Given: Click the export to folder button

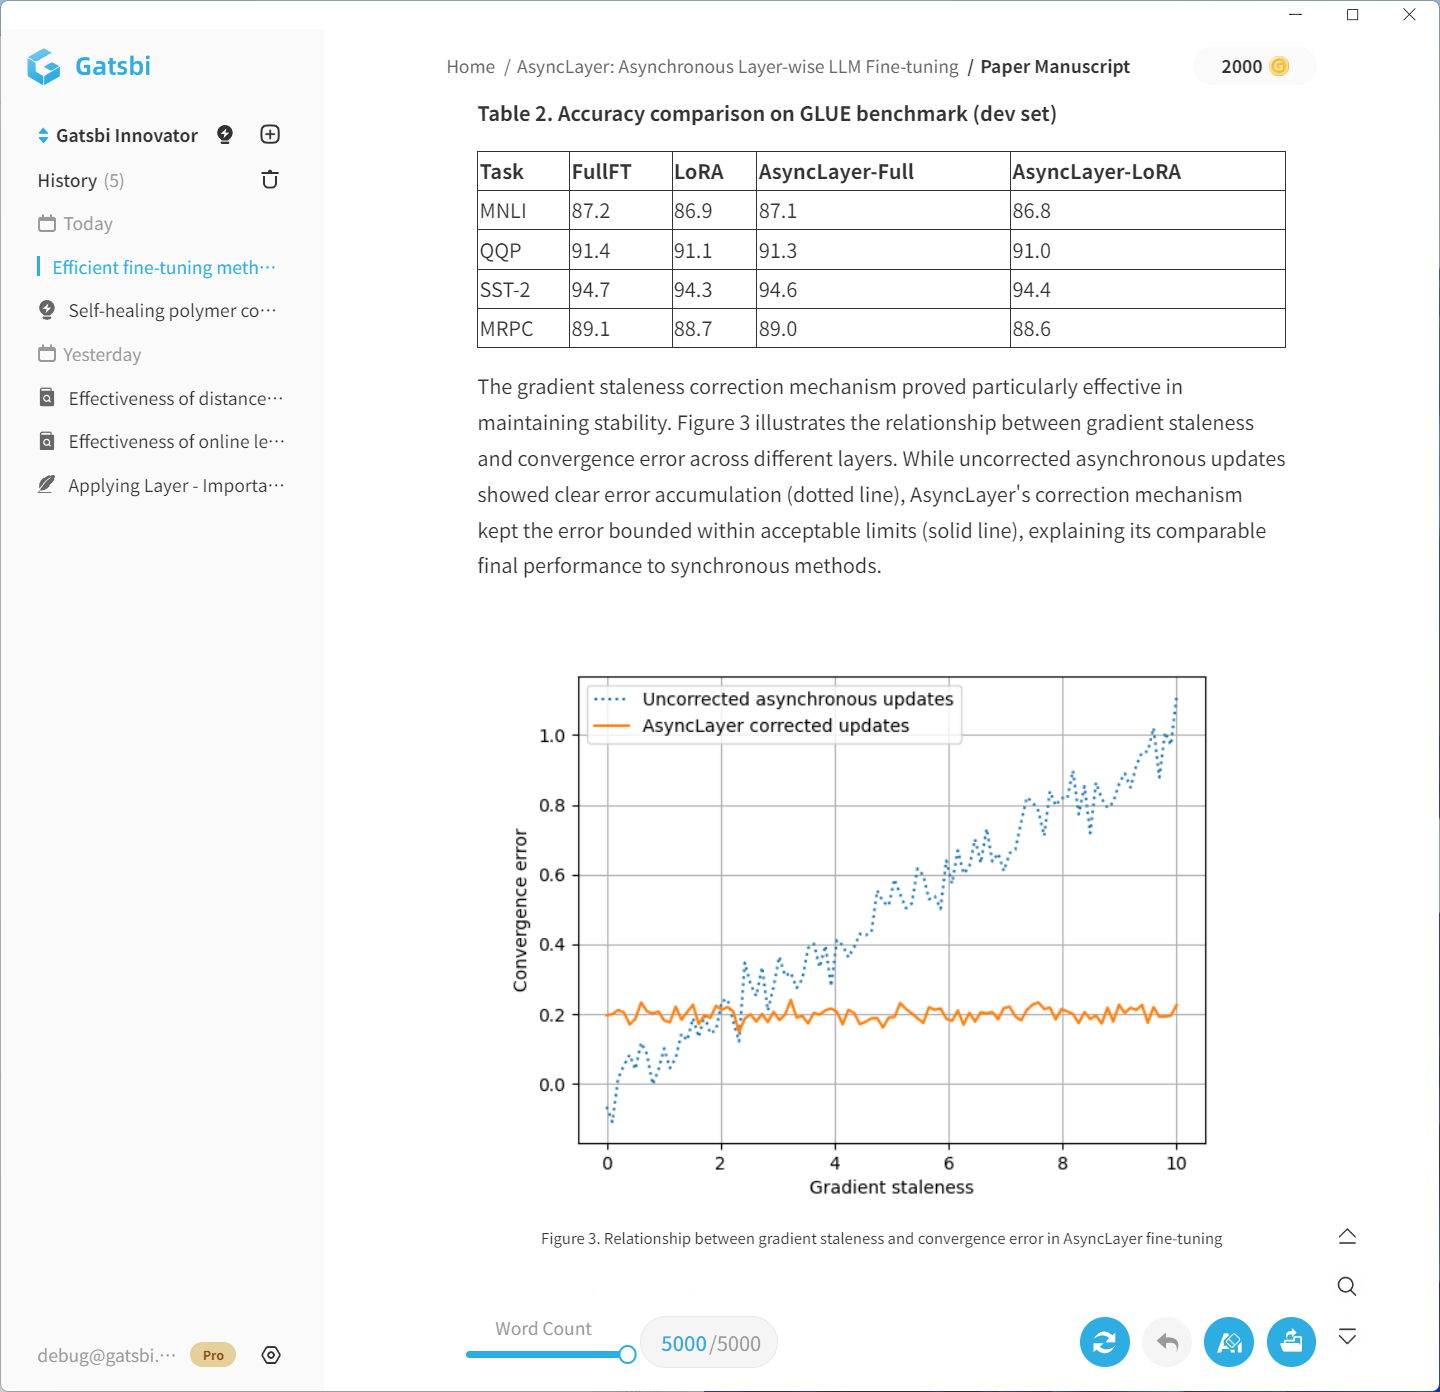Looking at the screenshot, I should 1291,1342.
